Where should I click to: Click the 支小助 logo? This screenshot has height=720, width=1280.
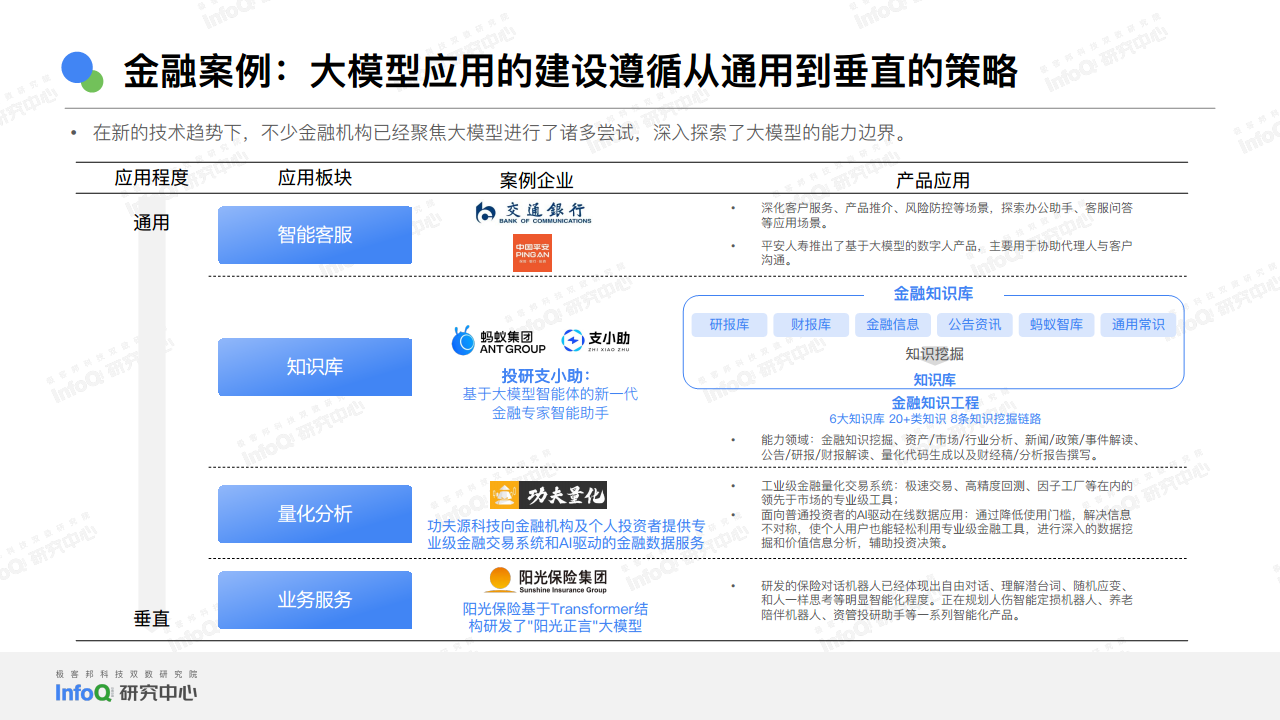click(x=596, y=341)
